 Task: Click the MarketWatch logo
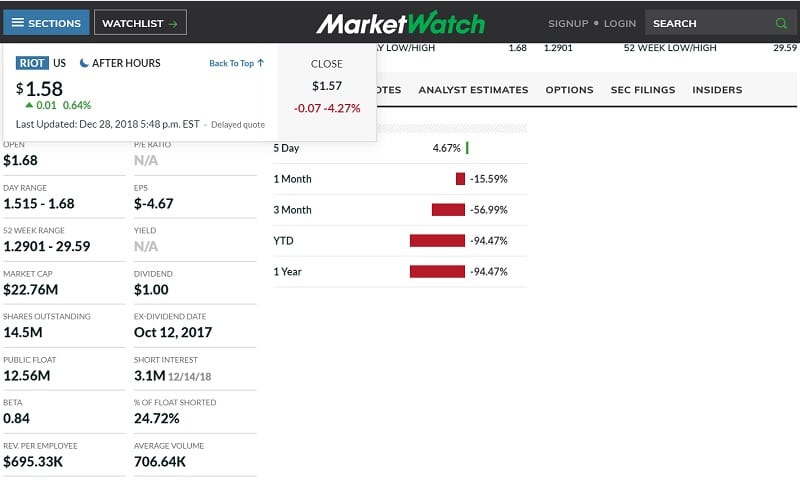[x=400, y=23]
